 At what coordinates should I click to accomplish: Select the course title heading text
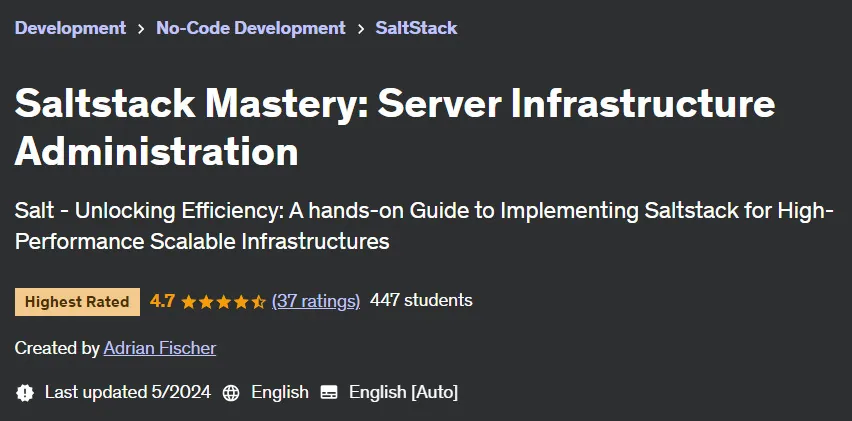click(x=394, y=127)
